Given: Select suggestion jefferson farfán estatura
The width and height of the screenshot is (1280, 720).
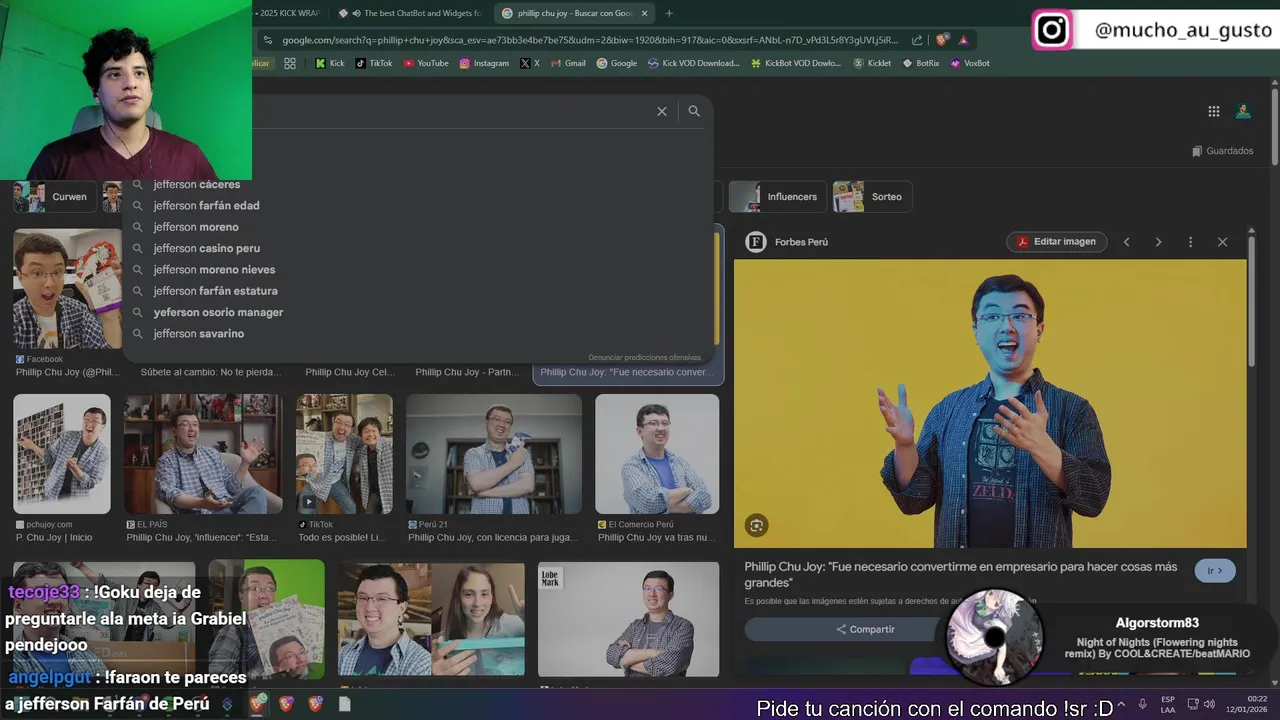Looking at the screenshot, I should [x=420, y=291].
